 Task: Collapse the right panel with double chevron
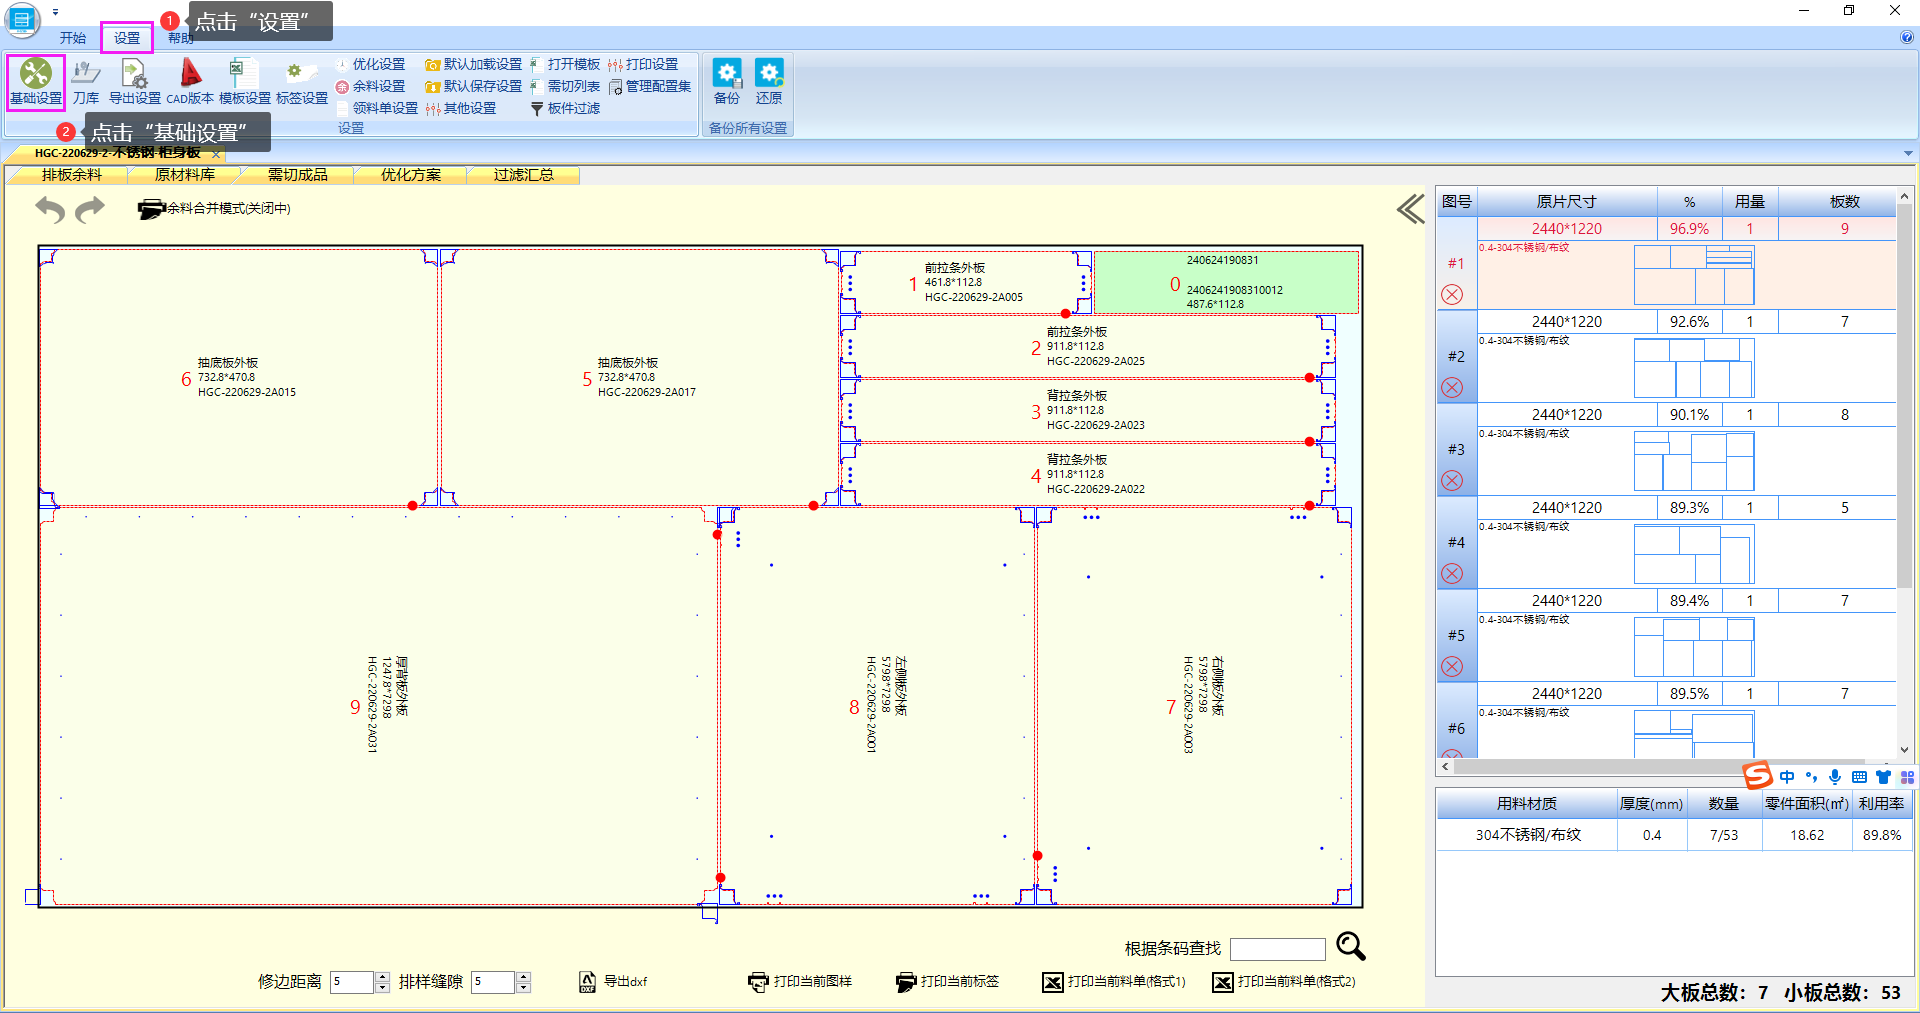pos(1411,209)
